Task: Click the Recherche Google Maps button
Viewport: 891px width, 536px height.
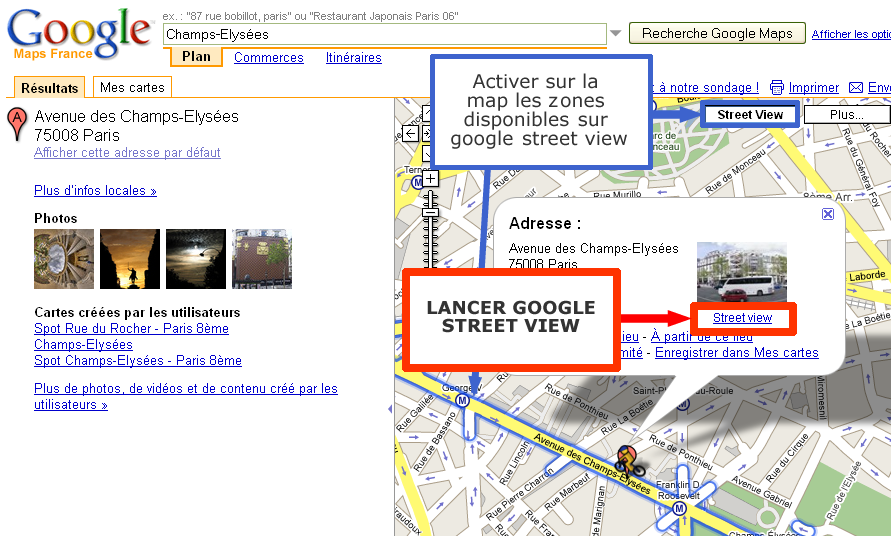Action: (x=717, y=34)
